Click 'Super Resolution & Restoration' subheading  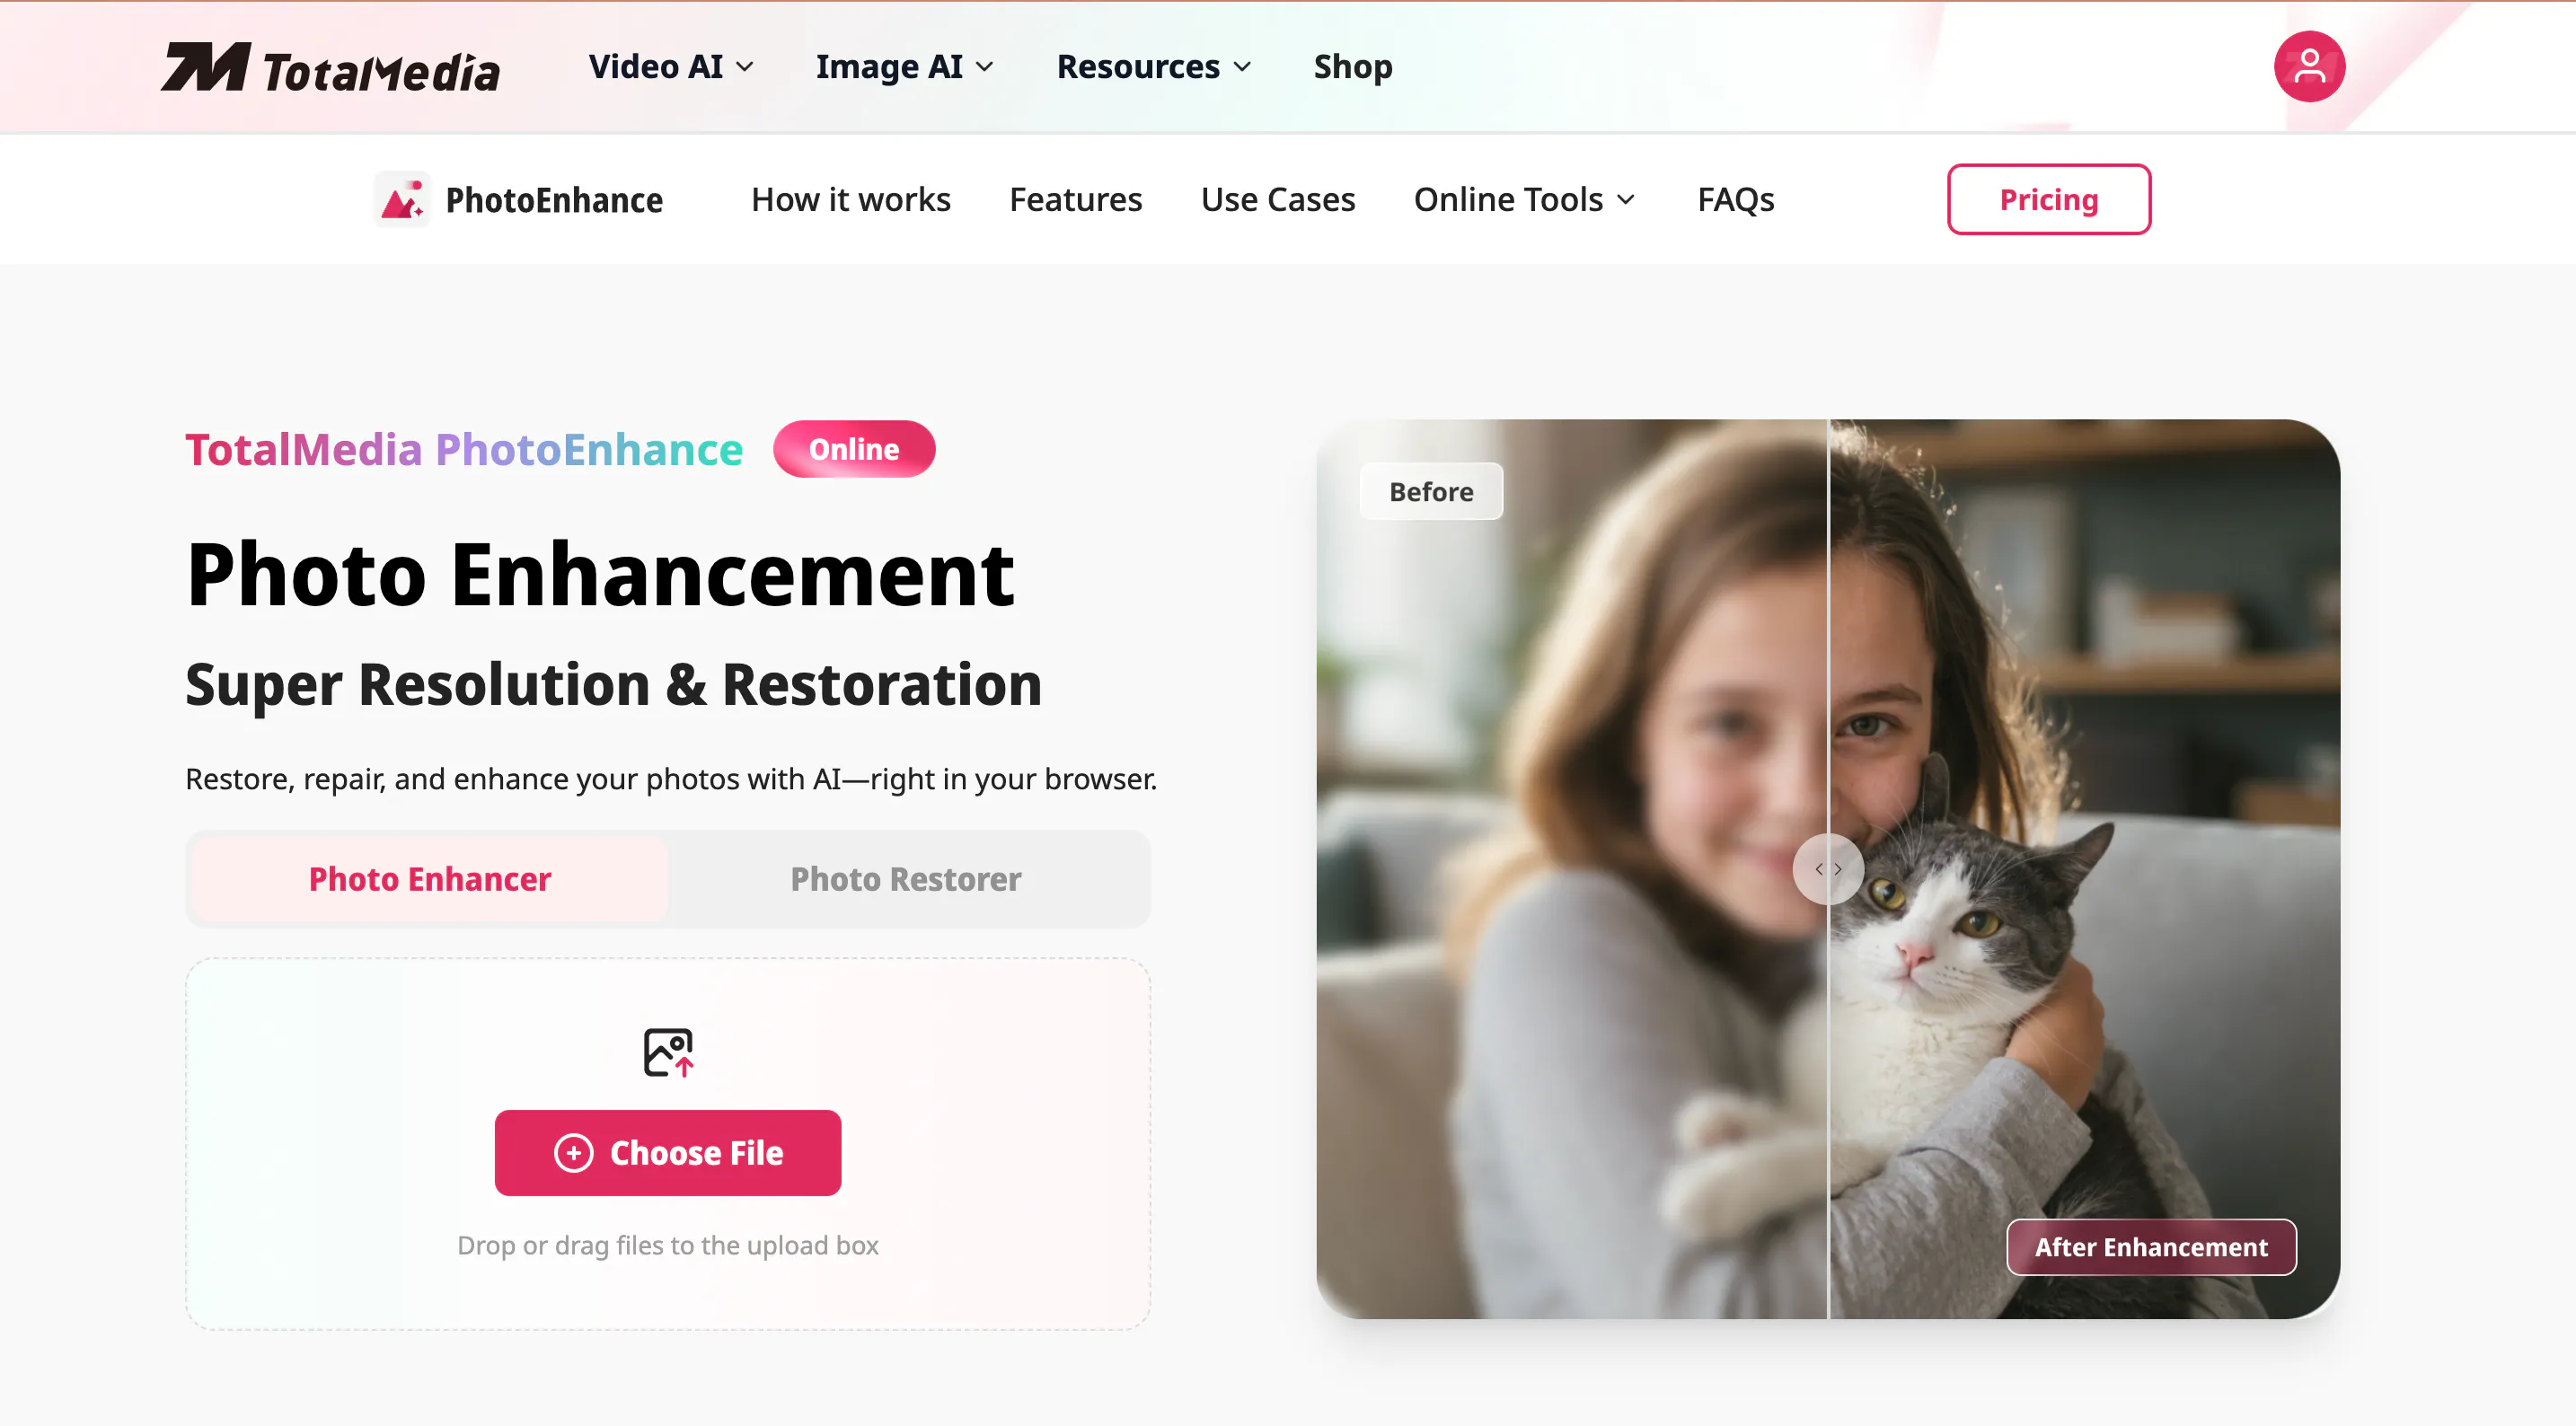coord(613,684)
